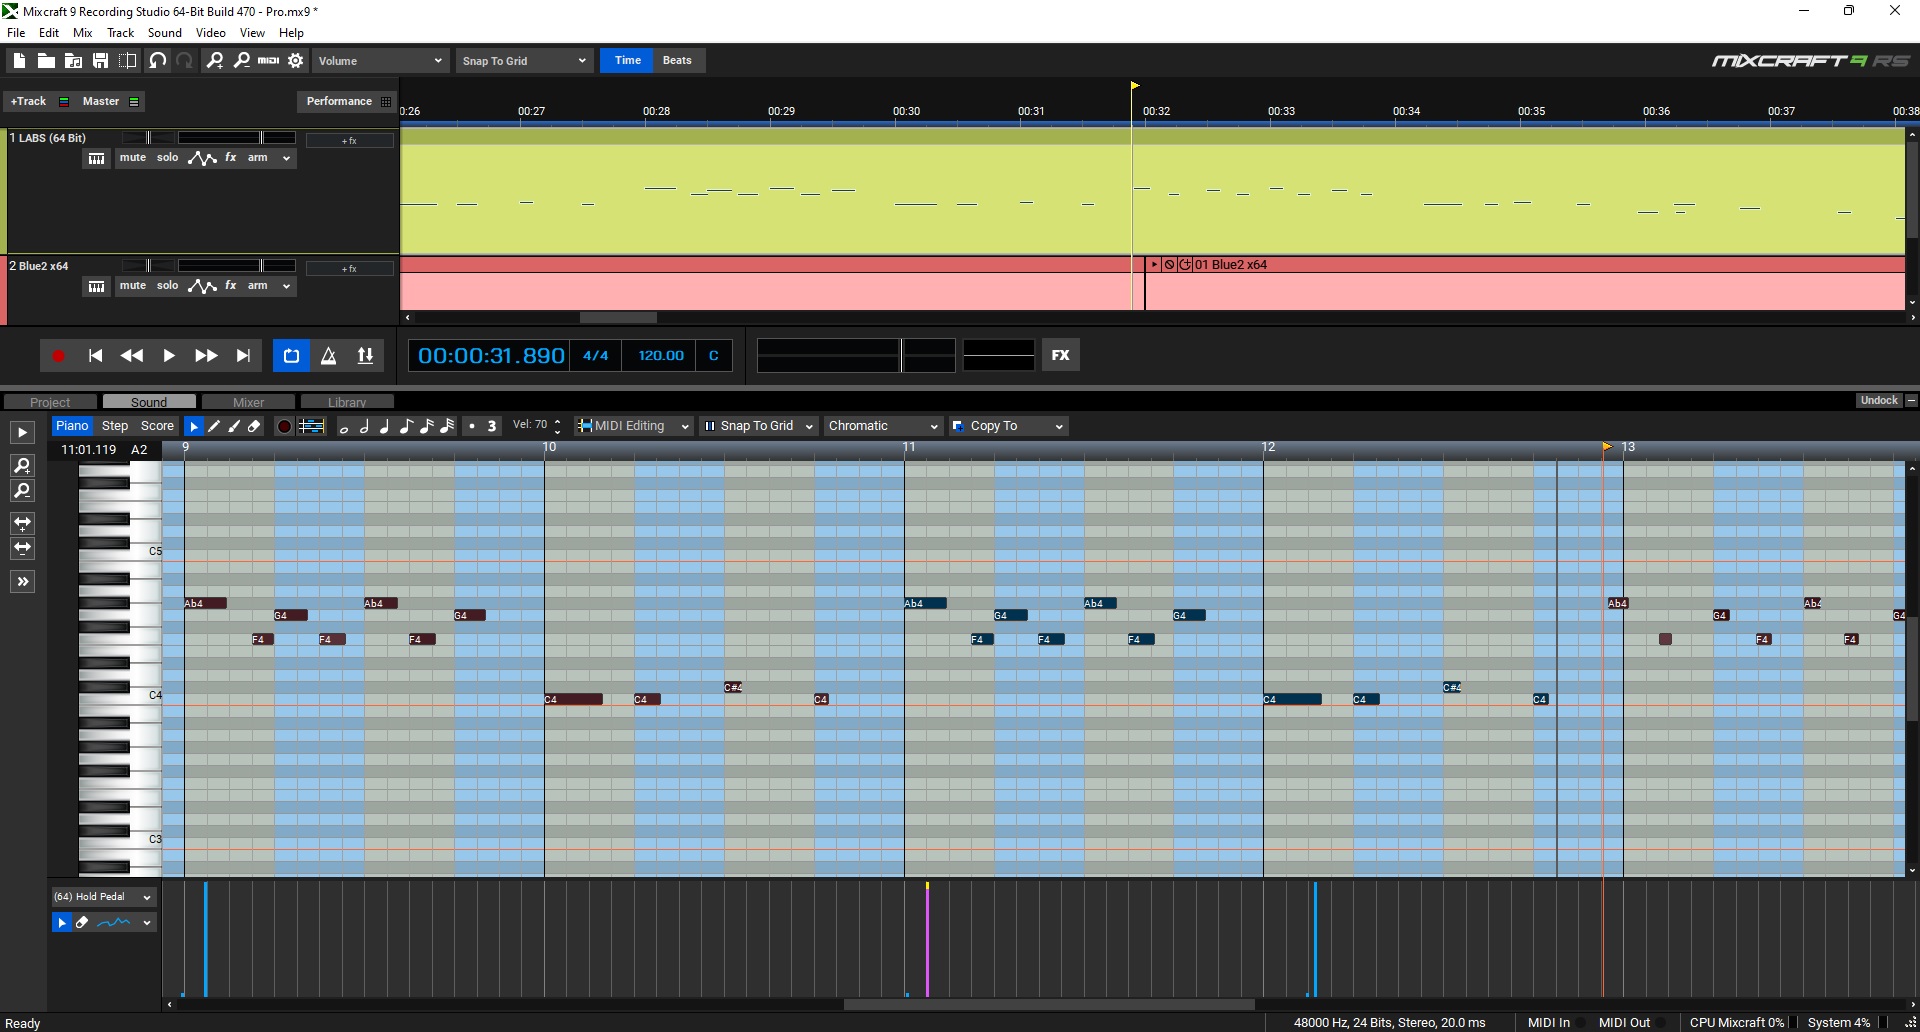Open the Volume automation dropdown
This screenshot has width=1920, height=1032.
point(380,61)
